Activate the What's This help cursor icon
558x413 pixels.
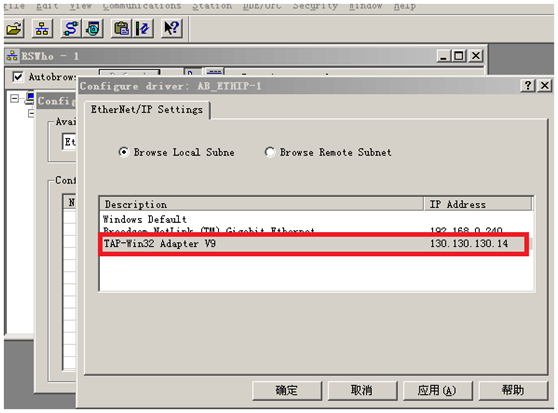click(x=172, y=28)
